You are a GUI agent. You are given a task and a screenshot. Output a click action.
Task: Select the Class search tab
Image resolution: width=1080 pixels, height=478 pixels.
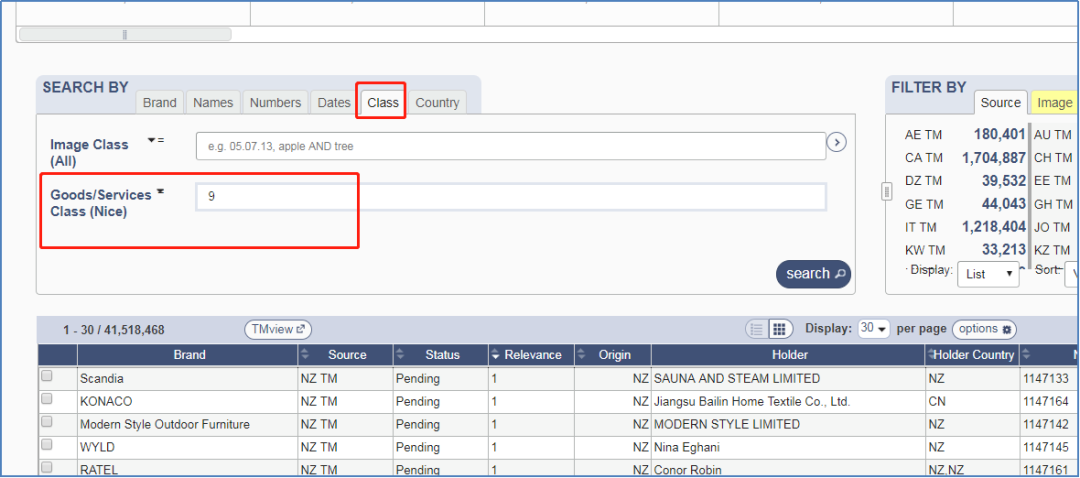pos(383,103)
